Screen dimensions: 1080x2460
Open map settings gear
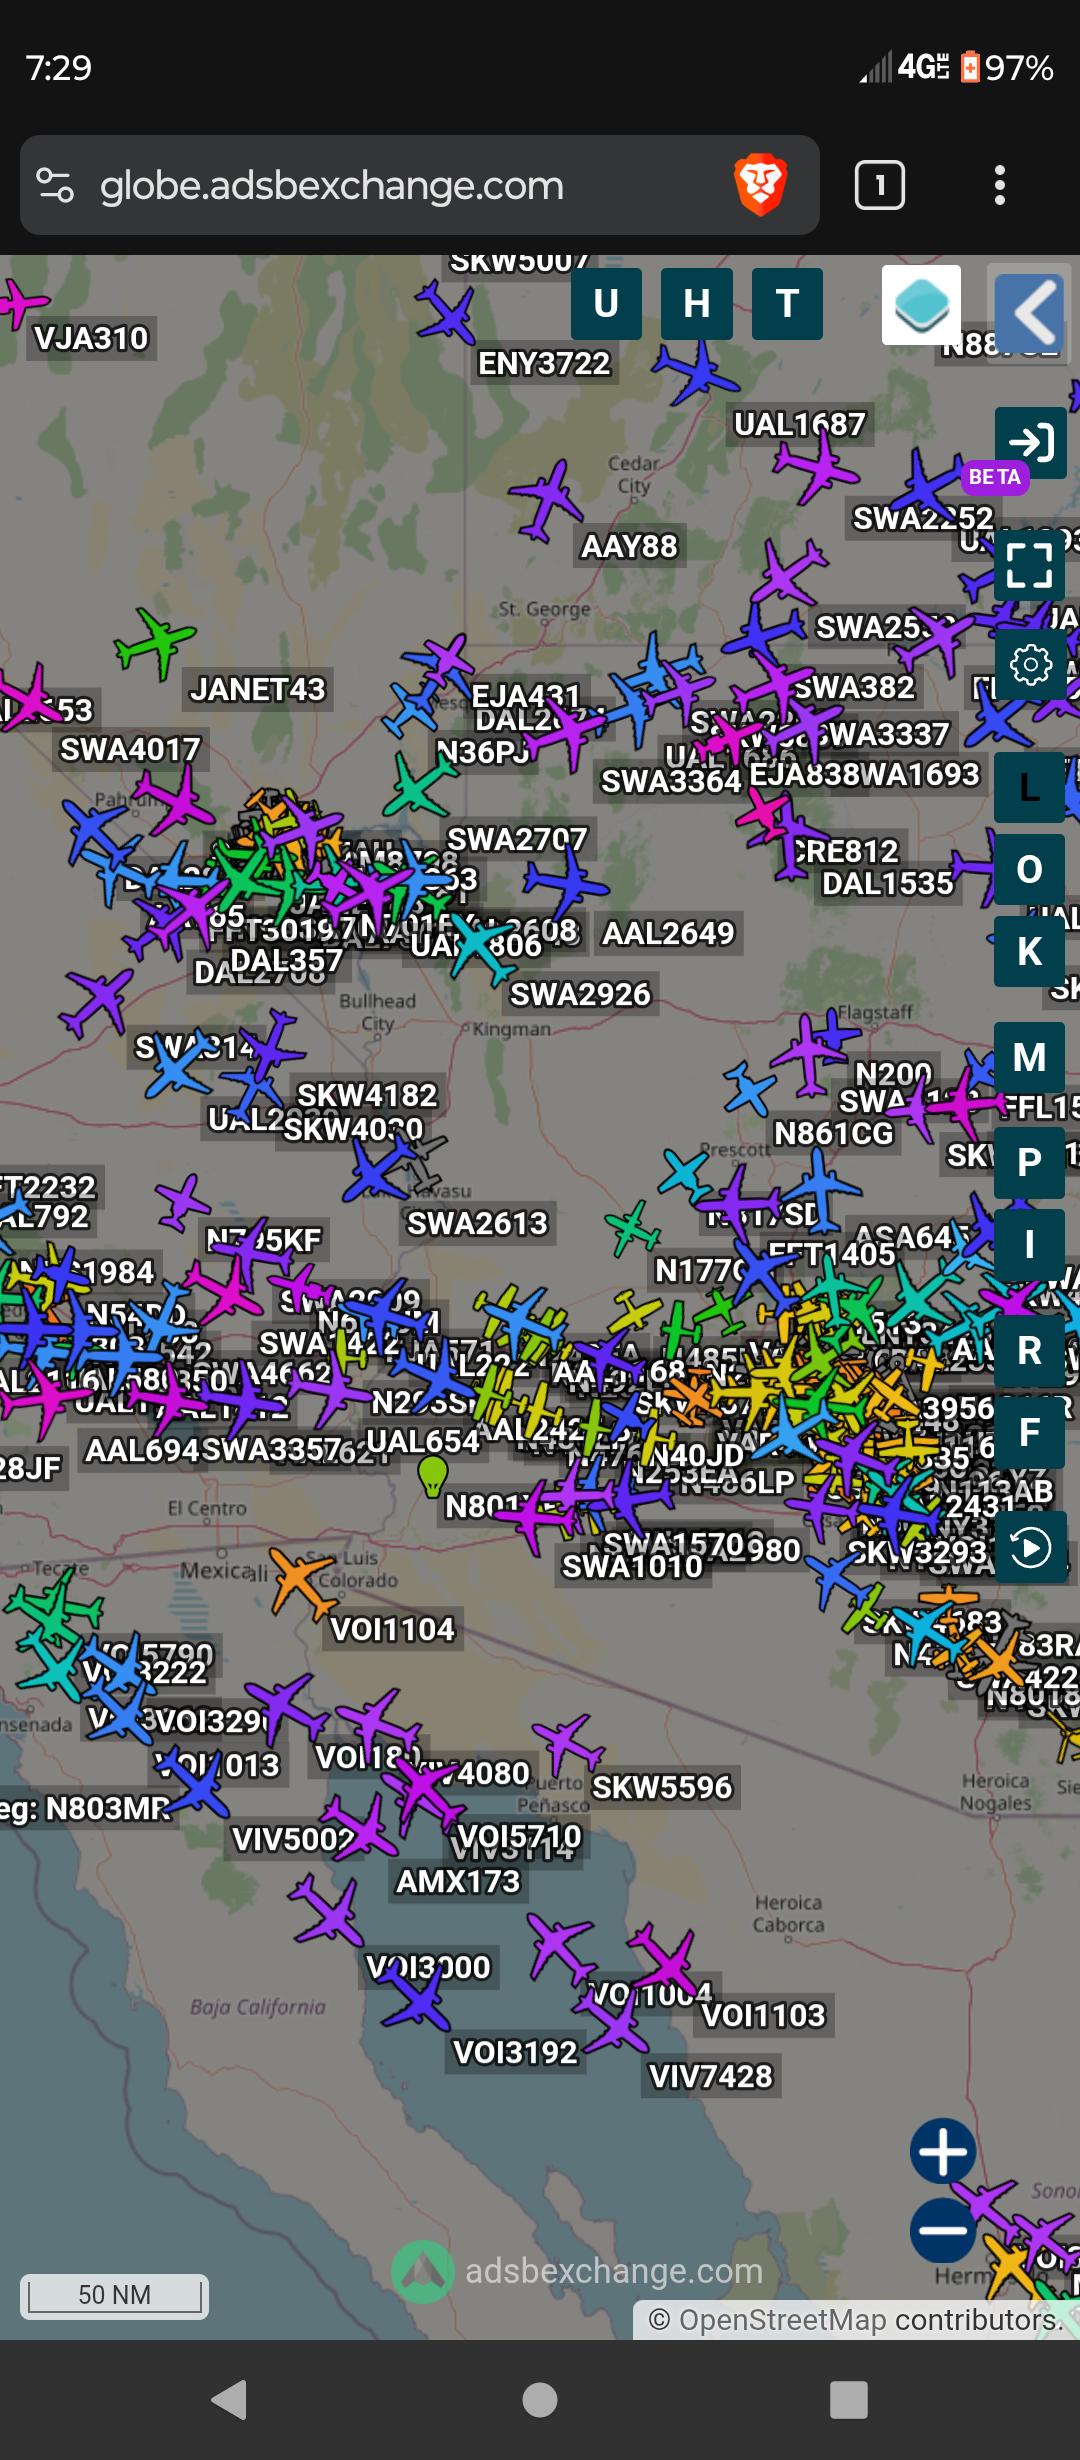click(x=1031, y=664)
